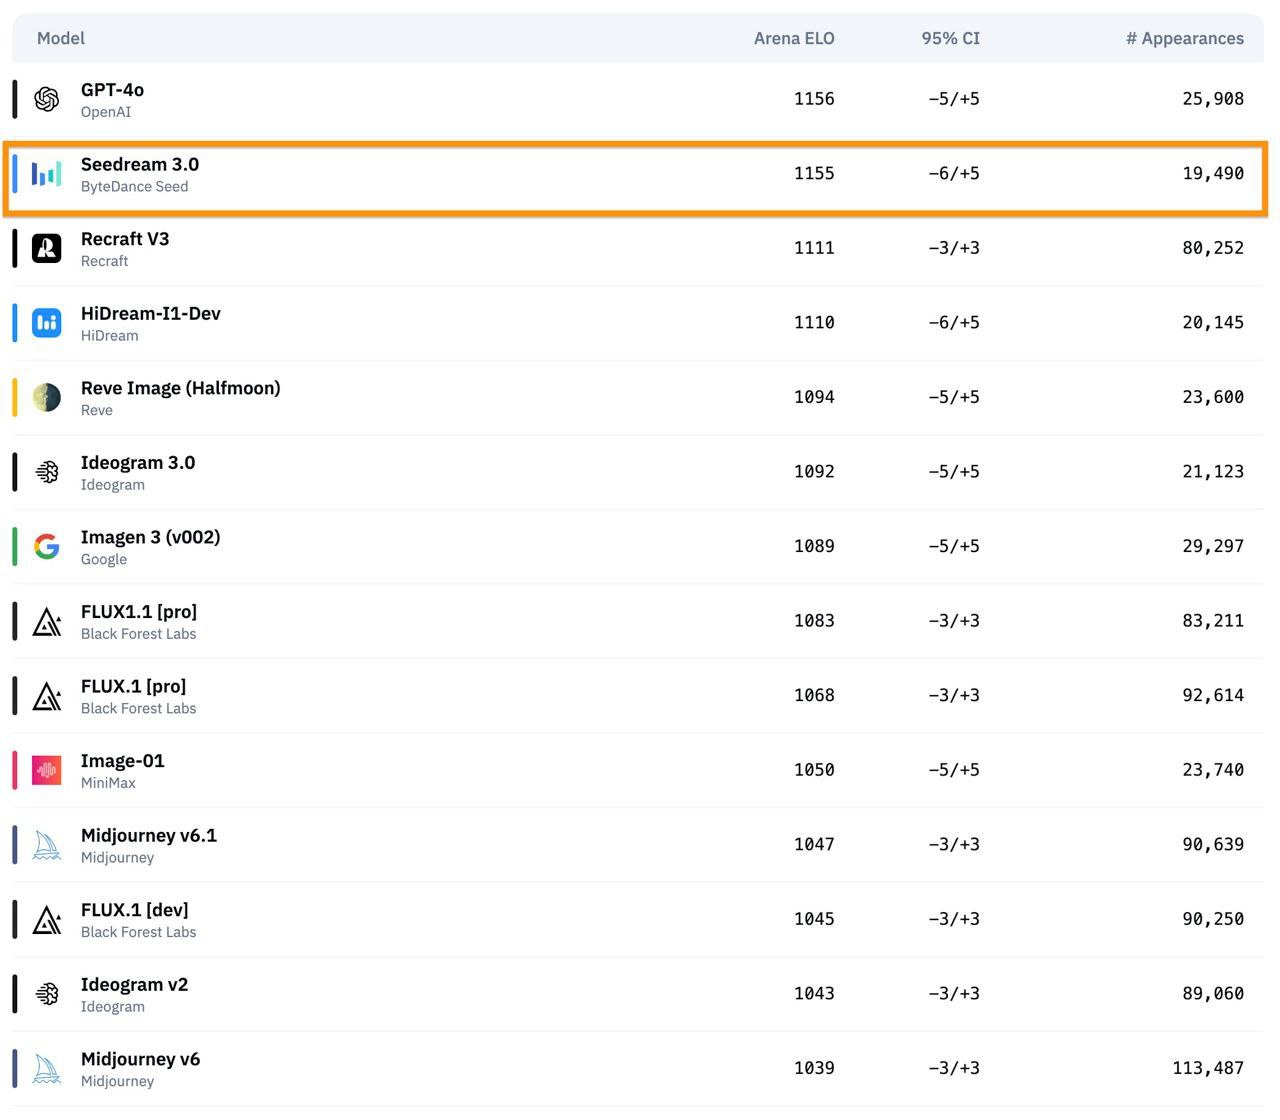Screen dimensions: 1280x1120
Task: Click the ByteDance Seed creator label
Action: coord(135,187)
